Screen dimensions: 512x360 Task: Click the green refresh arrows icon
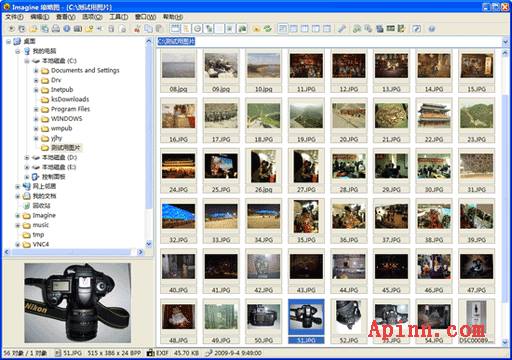[x=268, y=29]
